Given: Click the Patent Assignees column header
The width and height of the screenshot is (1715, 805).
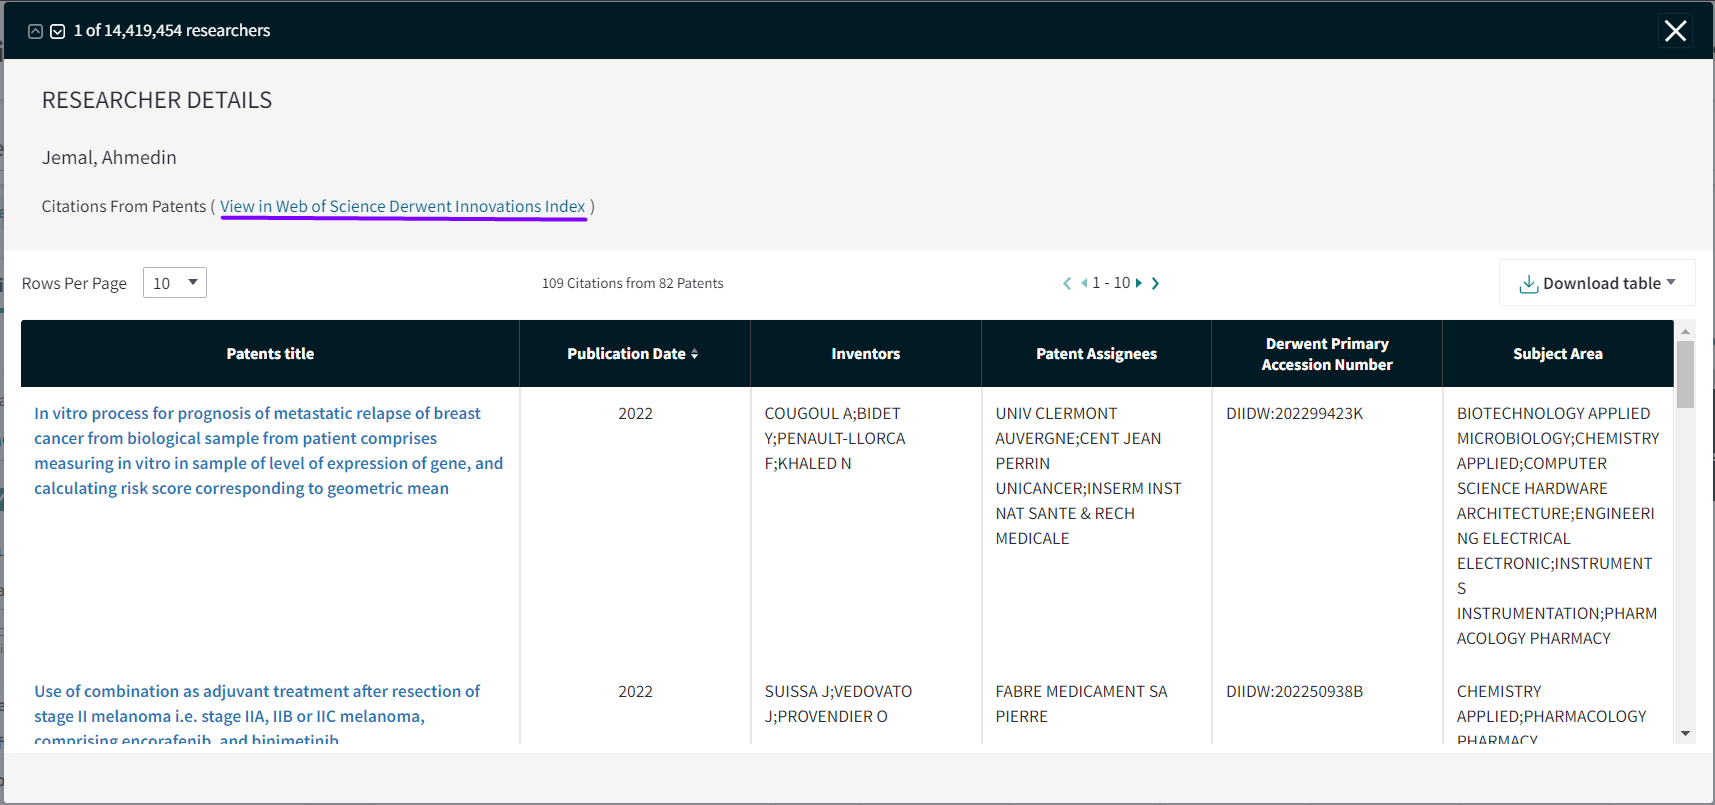Looking at the screenshot, I should [1096, 354].
